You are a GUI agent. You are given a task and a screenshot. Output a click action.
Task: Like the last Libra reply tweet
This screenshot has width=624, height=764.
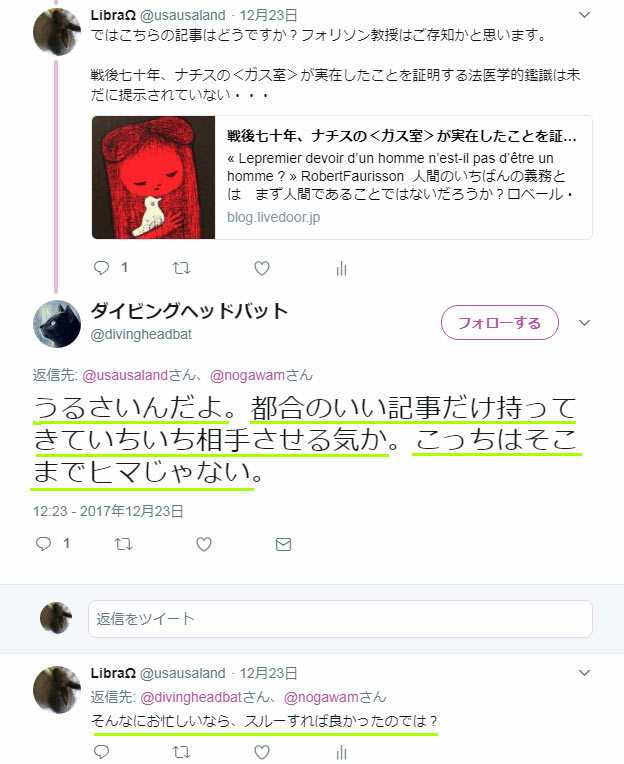(x=262, y=752)
